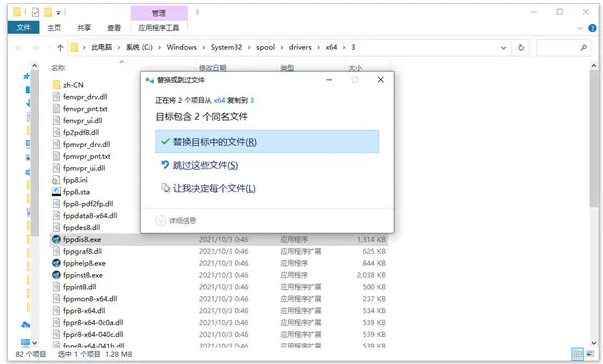Select x64 in the address path

331,47
